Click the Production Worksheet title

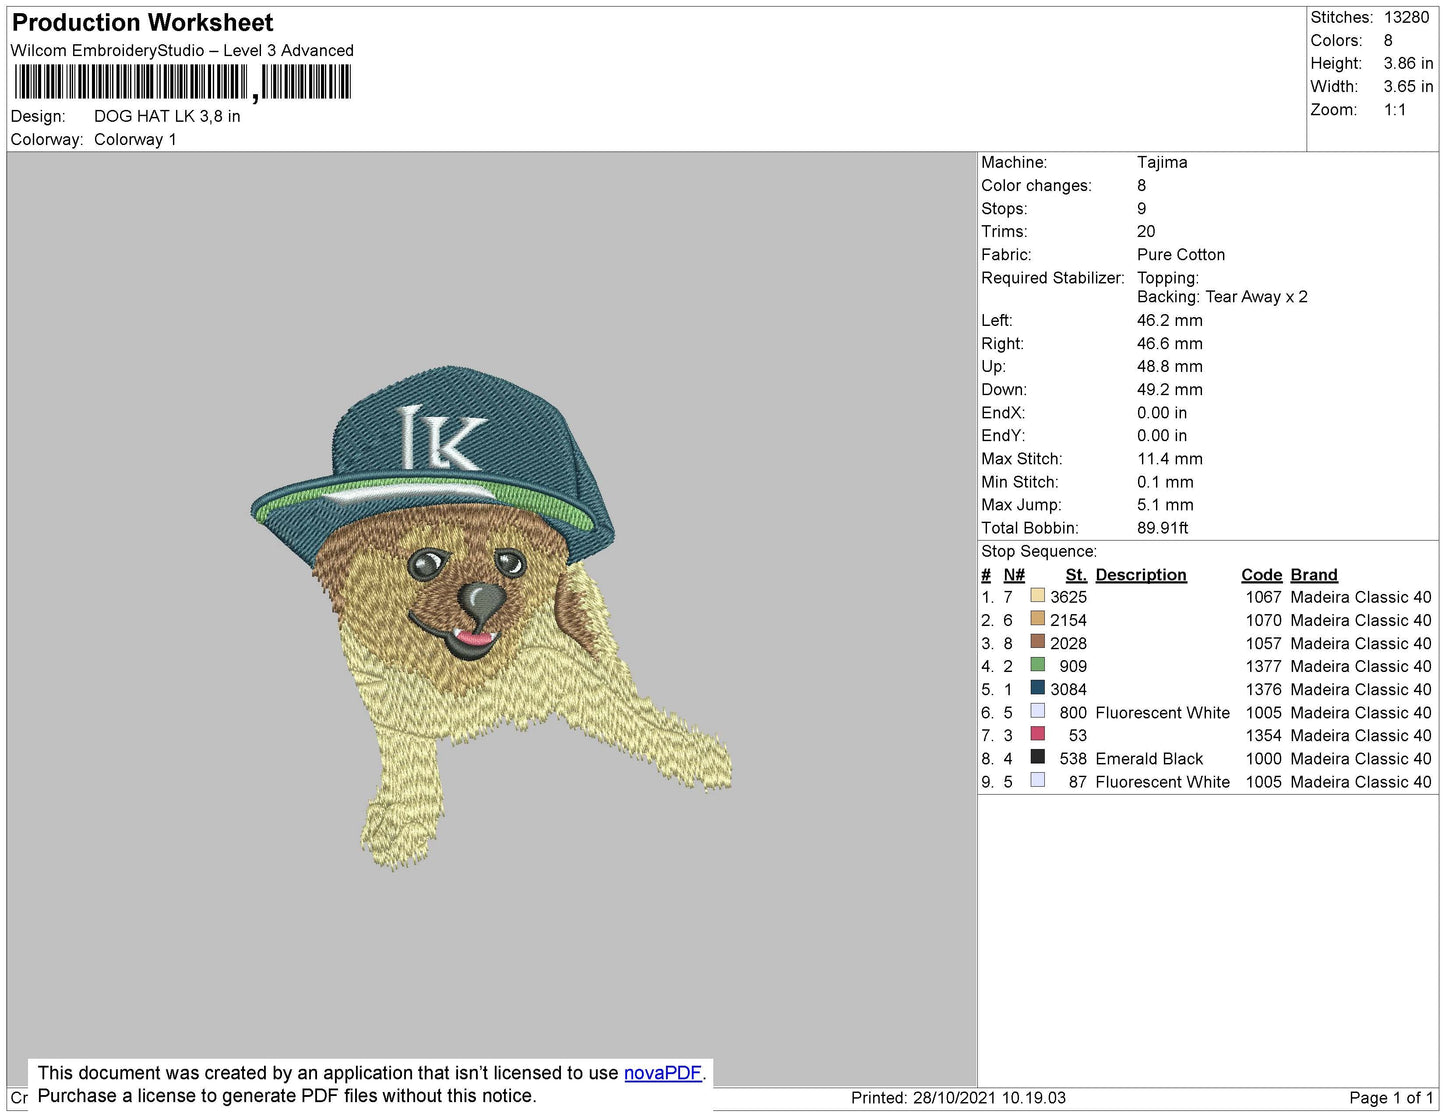143,23
